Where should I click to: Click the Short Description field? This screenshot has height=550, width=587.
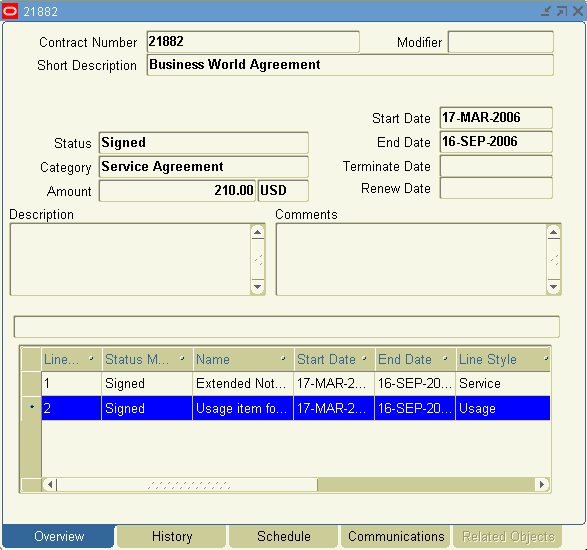[x=350, y=65]
